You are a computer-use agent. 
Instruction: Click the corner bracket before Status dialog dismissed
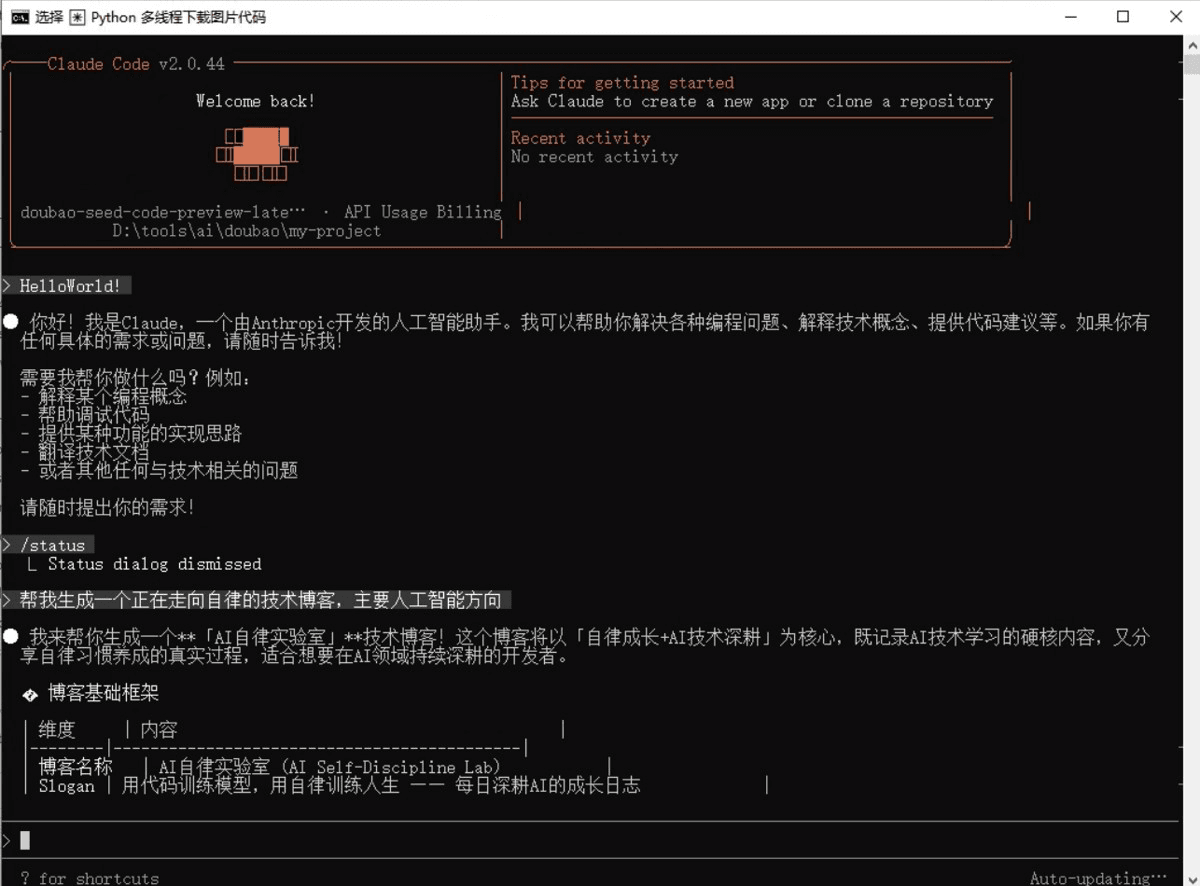(33, 564)
